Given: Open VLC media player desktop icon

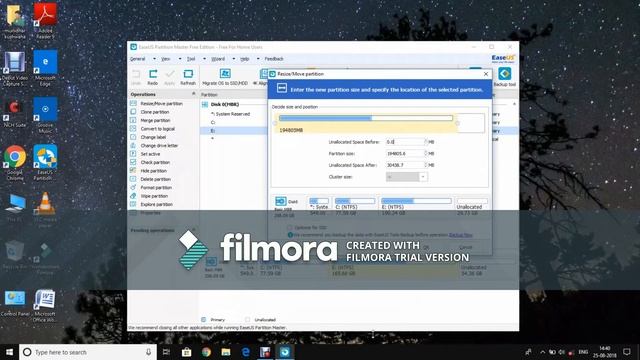Looking at the screenshot, I should click(45, 210).
